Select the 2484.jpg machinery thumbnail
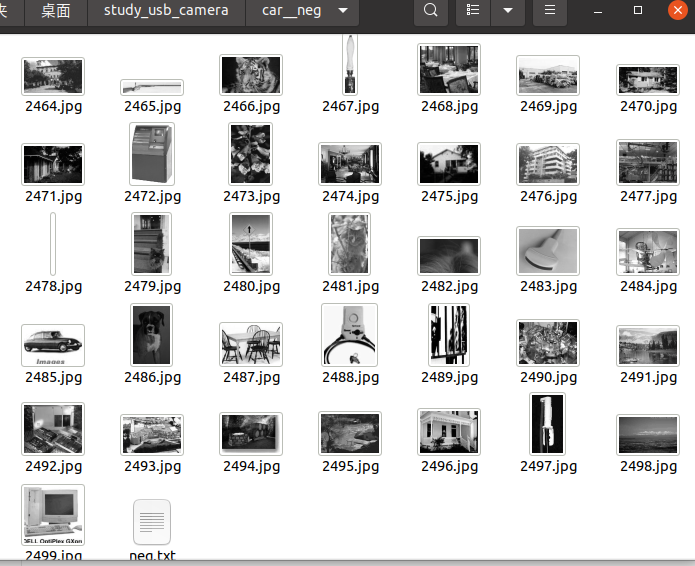The image size is (695, 566). pyautogui.click(x=648, y=252)
